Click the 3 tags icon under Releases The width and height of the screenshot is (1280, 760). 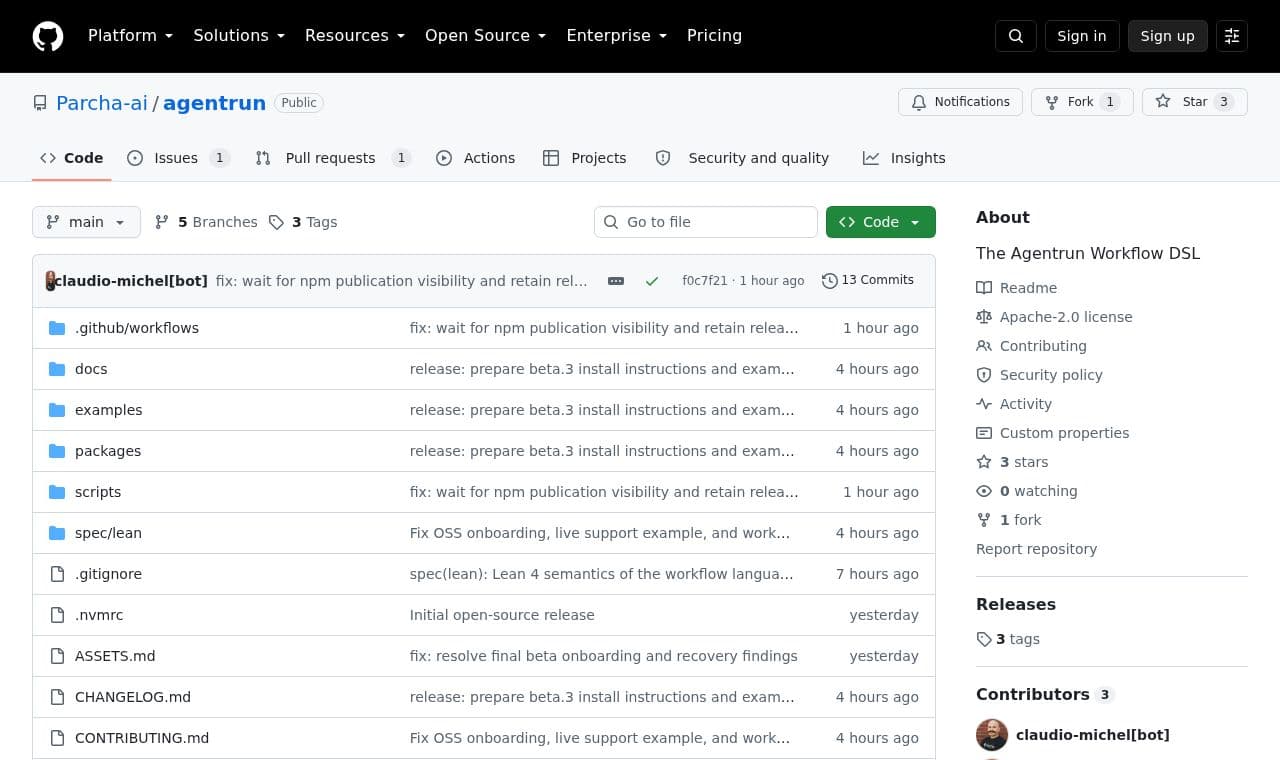click(984, 639)
